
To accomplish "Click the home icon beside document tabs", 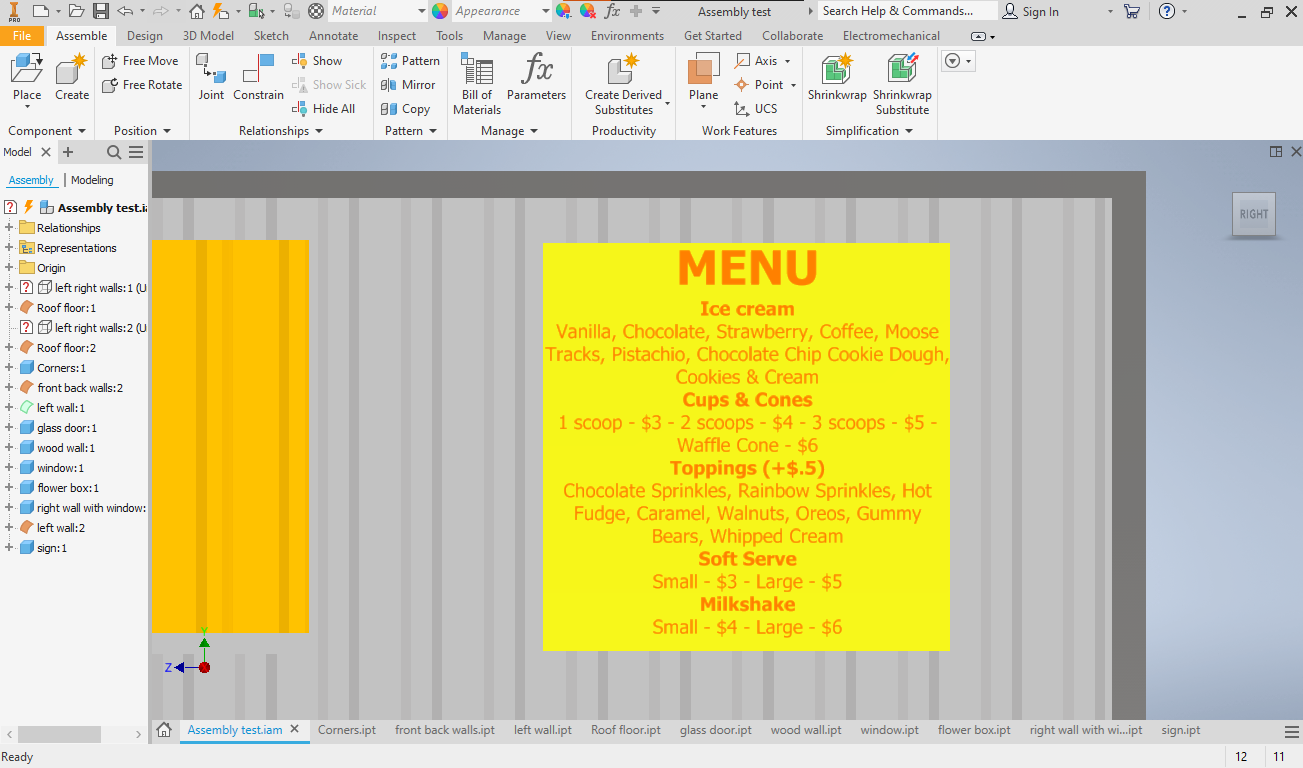I will pyautogui.click(x=164, y=730).
